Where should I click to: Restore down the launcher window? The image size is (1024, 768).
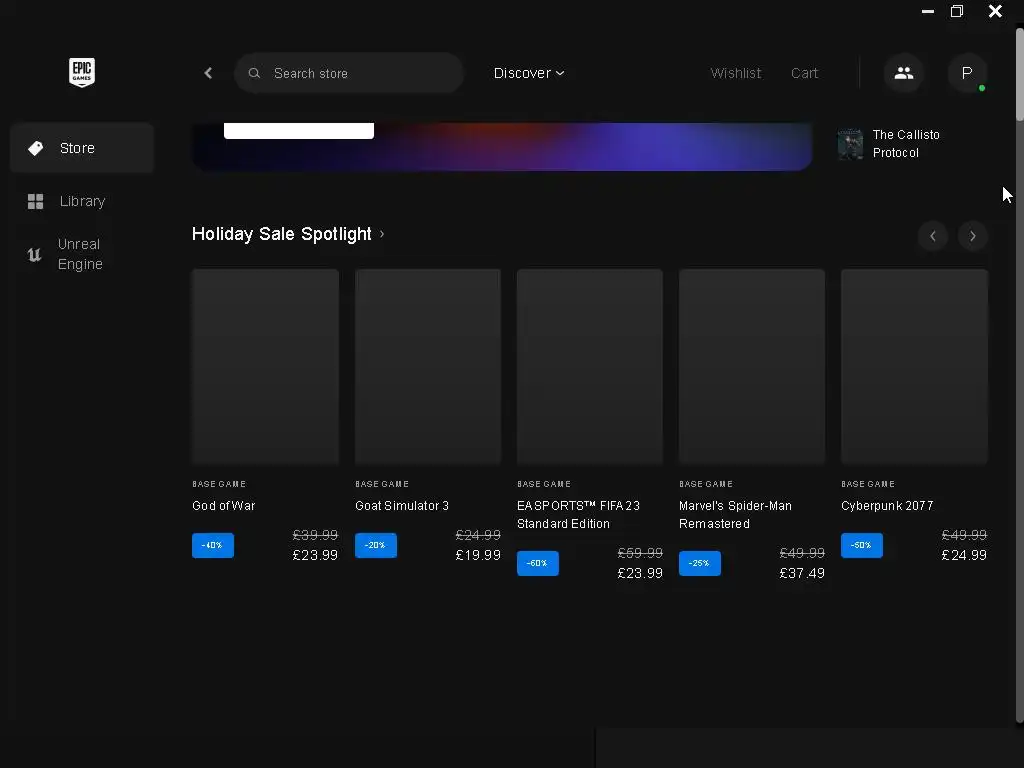pos(957,11)
